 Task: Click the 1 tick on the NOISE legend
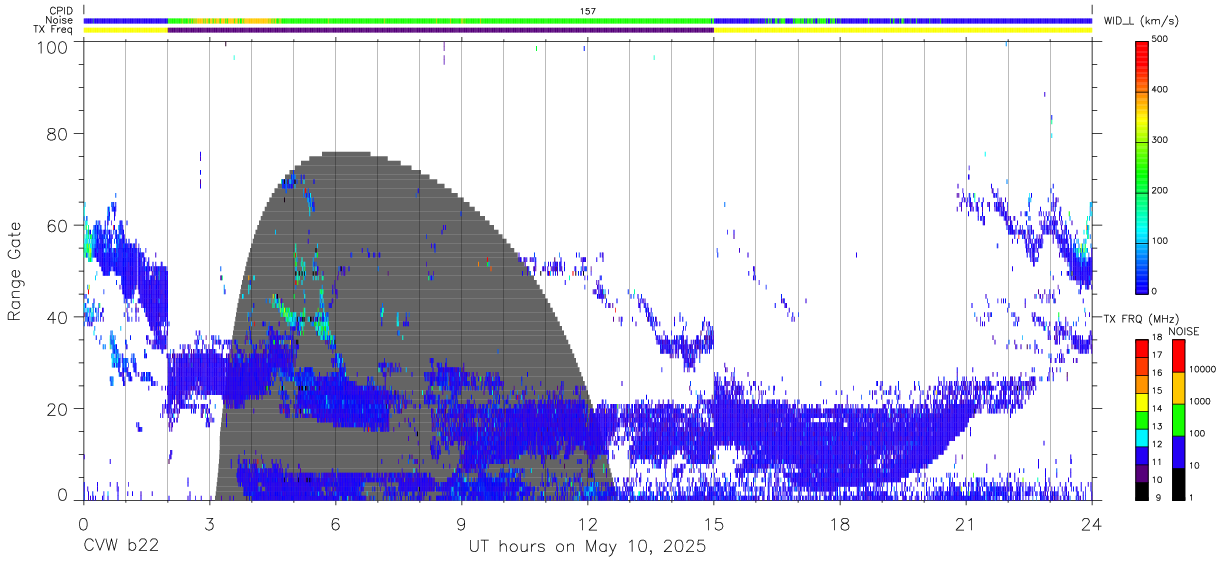tap(1192, 498)
